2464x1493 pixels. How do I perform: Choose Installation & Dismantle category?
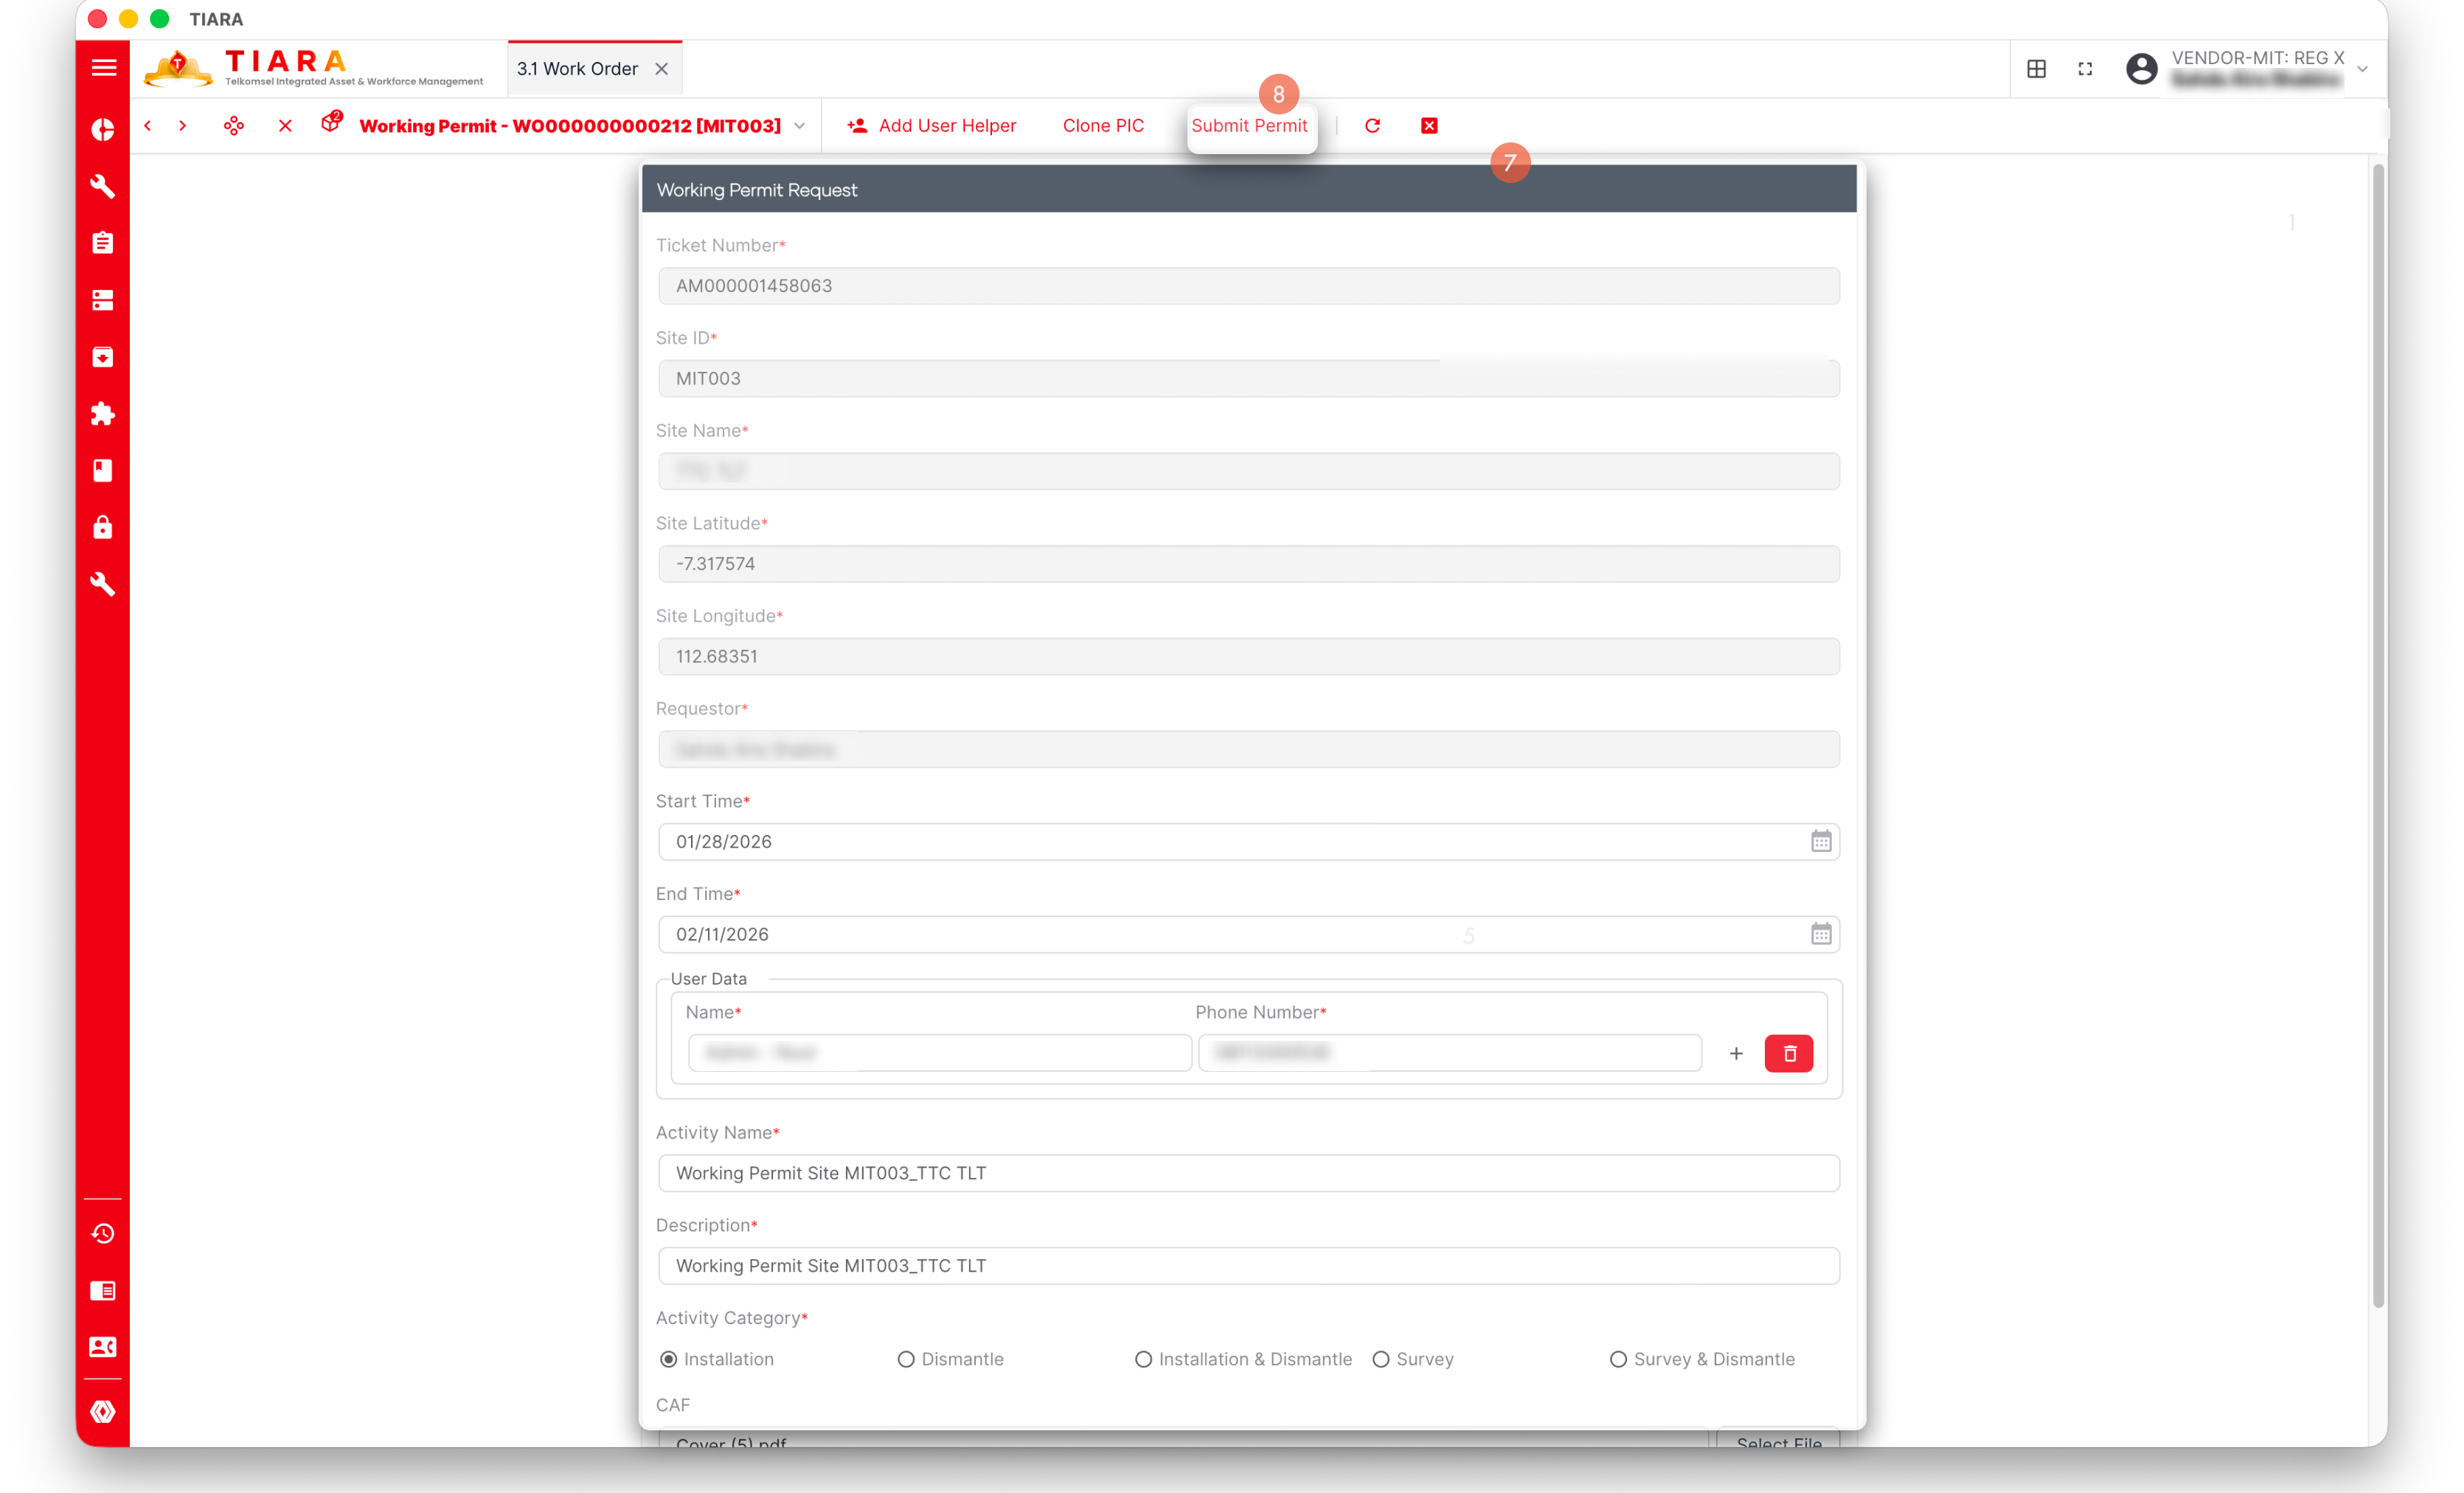[x=1143, y=1359]
